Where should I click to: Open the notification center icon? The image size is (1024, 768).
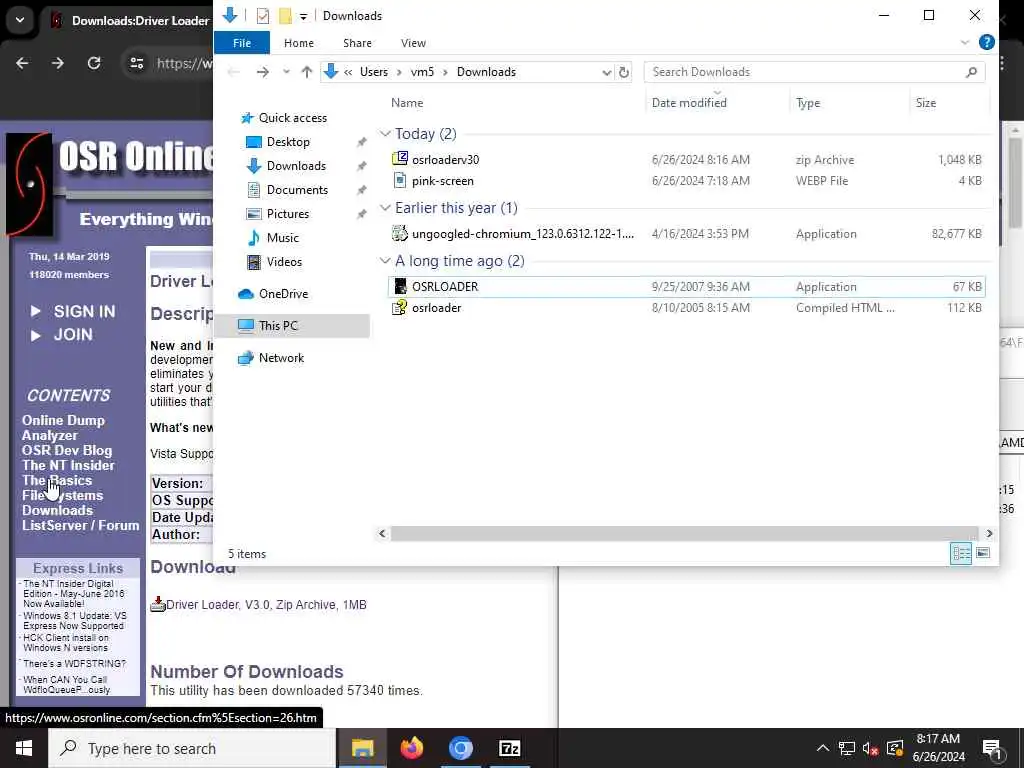point(993,750)
